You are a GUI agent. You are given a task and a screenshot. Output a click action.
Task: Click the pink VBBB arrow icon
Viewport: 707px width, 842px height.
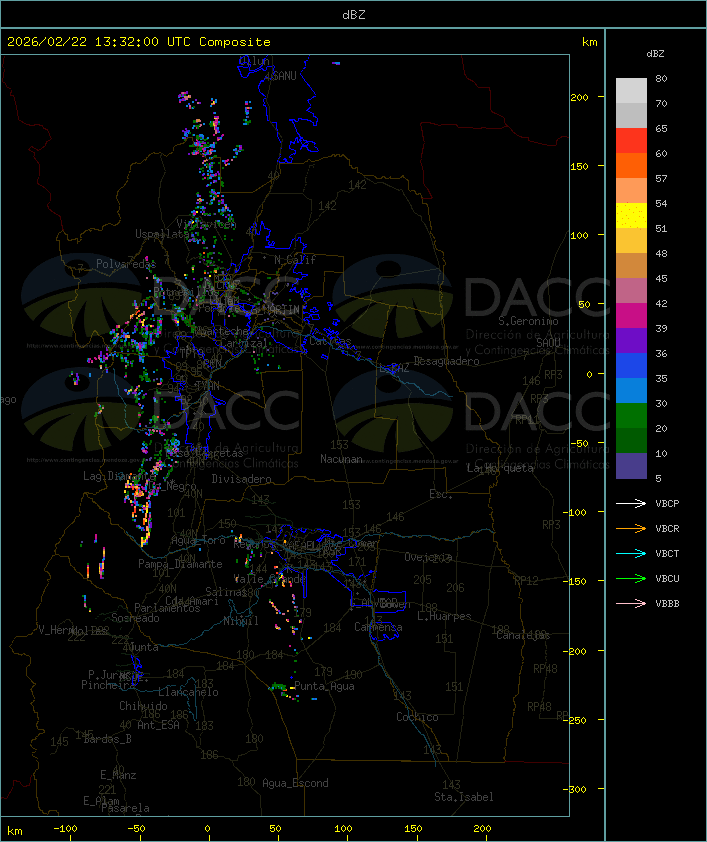pyautogui.click(x=631, y=603)
